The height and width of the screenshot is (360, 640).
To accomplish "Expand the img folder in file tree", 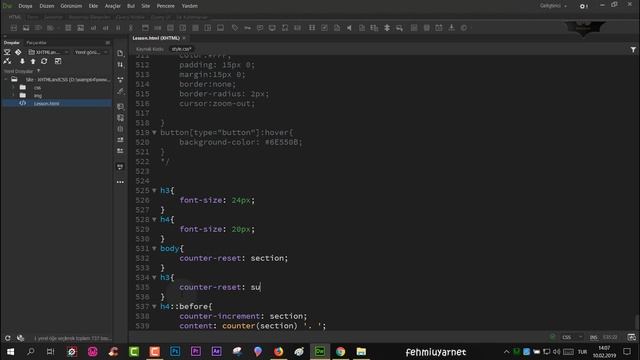I will (x=13, y=96).
